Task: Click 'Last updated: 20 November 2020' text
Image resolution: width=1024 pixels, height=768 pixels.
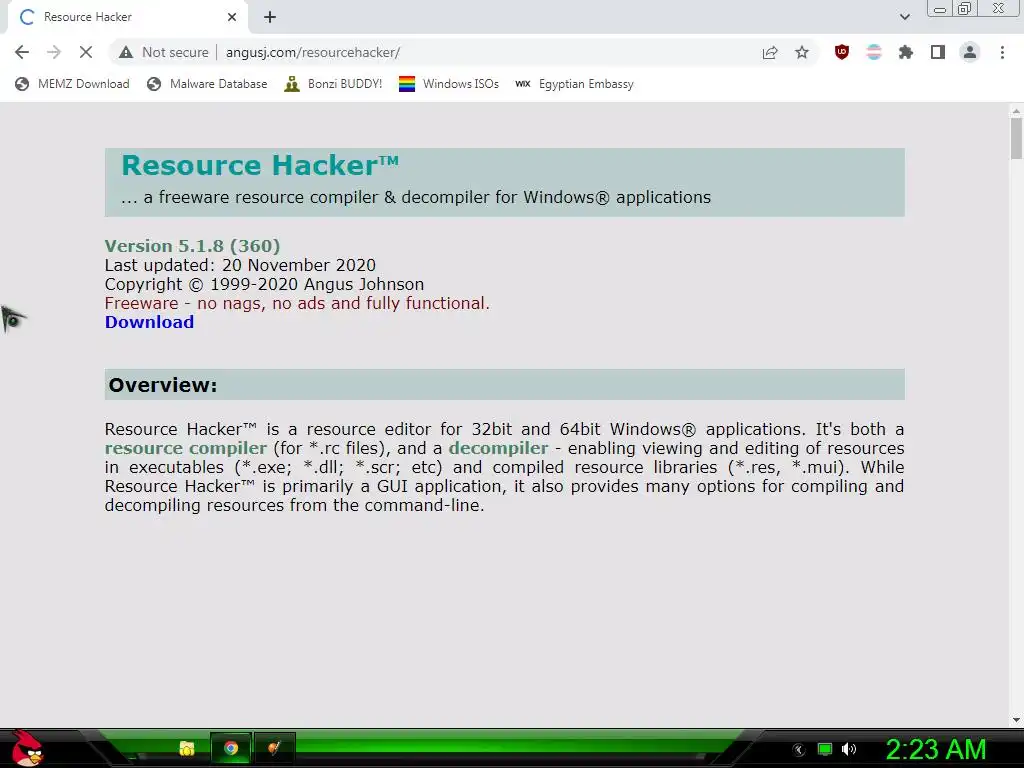Action: pos(240,265)
